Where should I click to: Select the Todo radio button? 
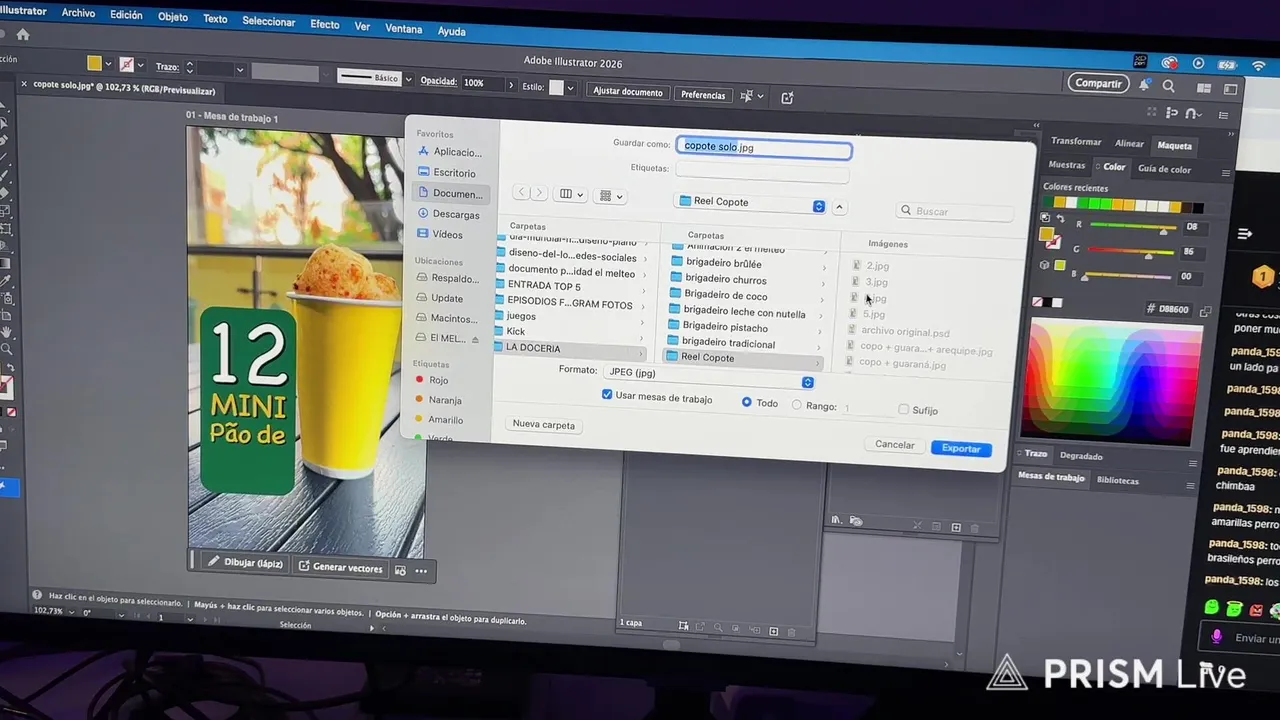(746, 403)
